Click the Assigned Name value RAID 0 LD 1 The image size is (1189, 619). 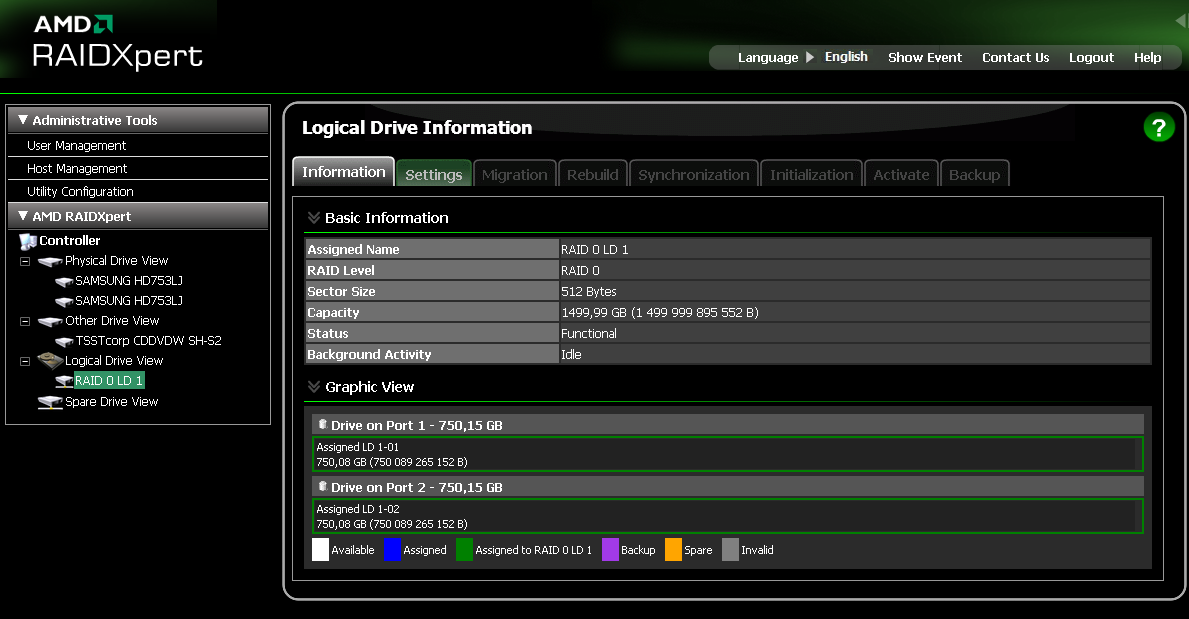click(x=594, y=250)
